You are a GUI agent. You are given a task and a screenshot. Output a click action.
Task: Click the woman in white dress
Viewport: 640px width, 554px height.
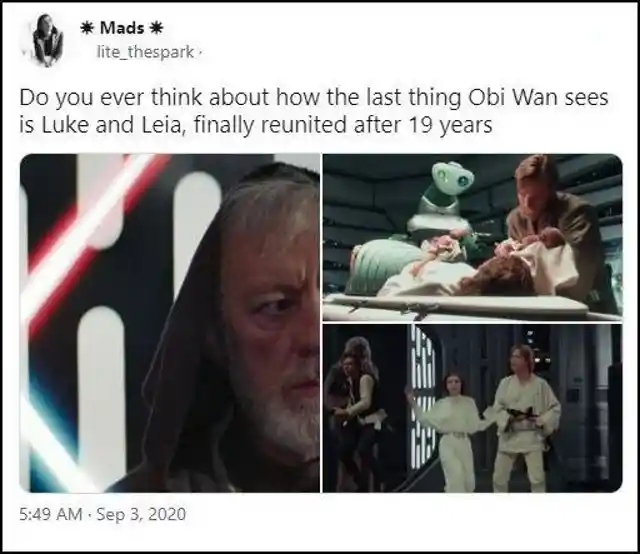coord(451,431)
